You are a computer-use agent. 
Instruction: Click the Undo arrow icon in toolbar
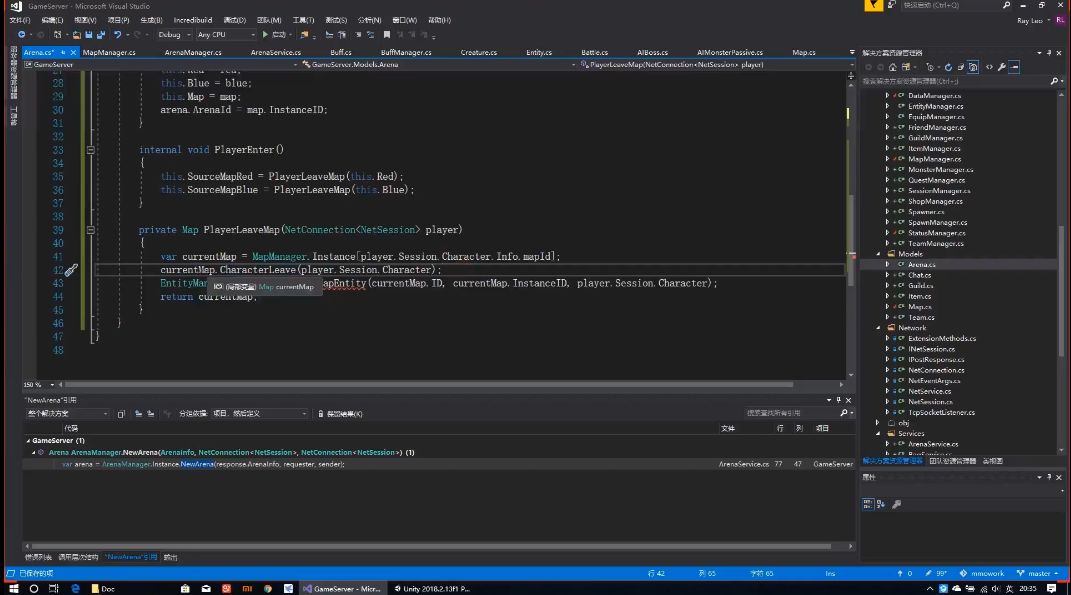[117, 34]
